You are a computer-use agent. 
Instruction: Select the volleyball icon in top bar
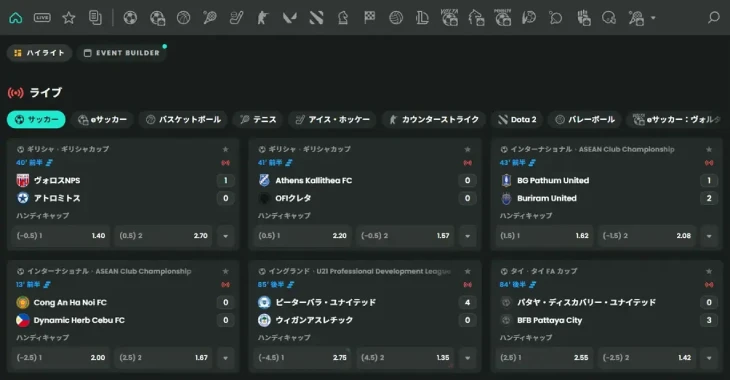[396, 18]
